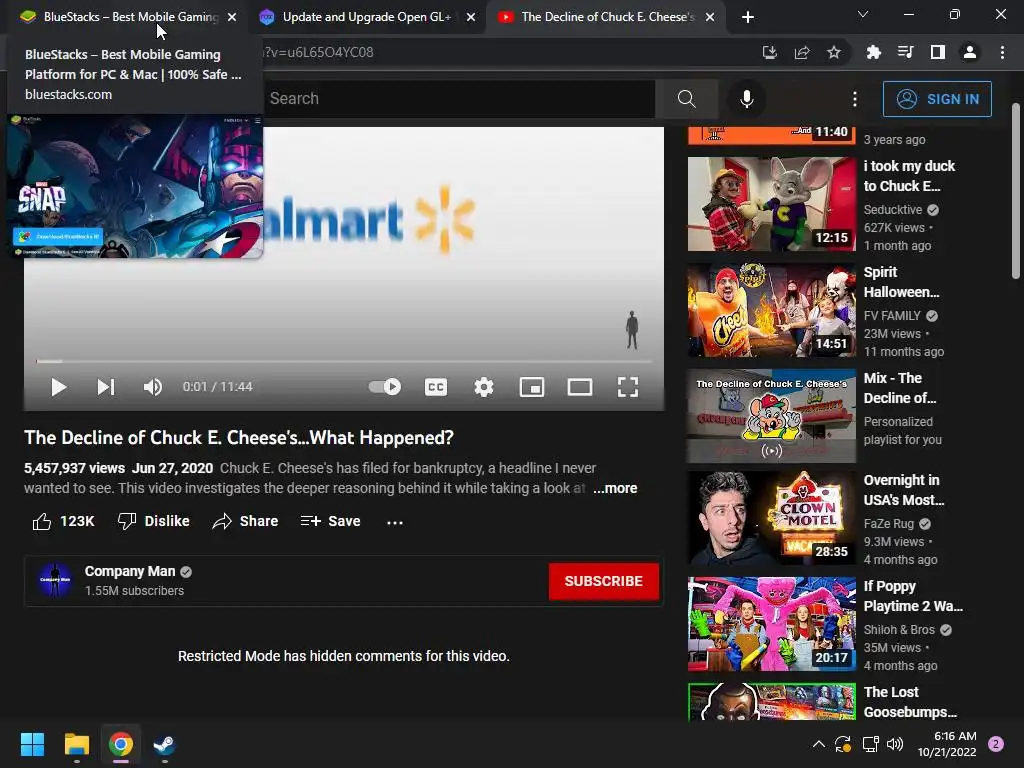Viewport: 1024px width, 768px height.
Task: Open Steam from the taskbar
Action: click(x=165, y=744)
